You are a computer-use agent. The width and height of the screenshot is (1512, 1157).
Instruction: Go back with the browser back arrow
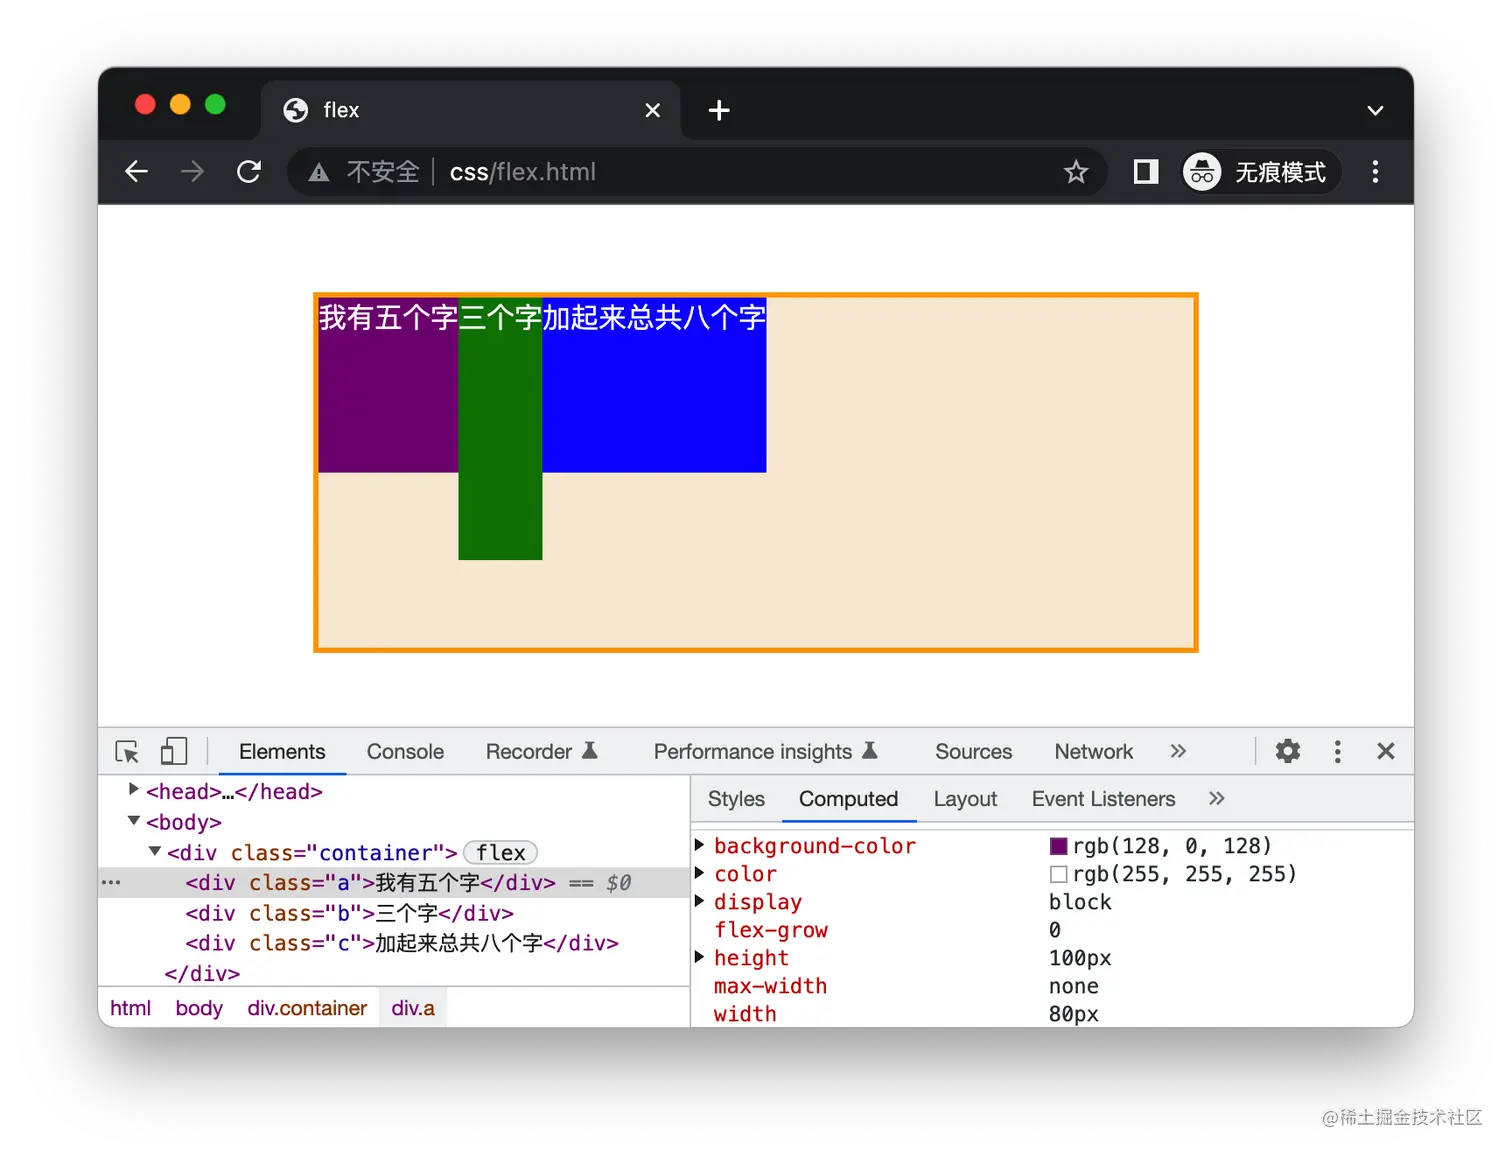click(137, 172)
